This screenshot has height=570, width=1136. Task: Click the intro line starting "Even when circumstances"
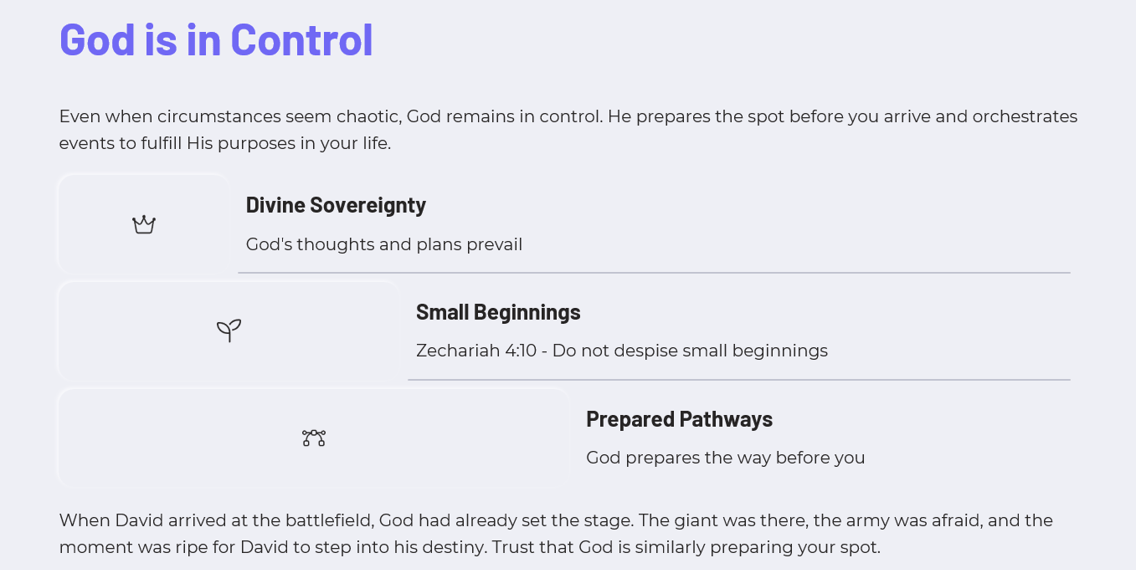tap(568, 117)
